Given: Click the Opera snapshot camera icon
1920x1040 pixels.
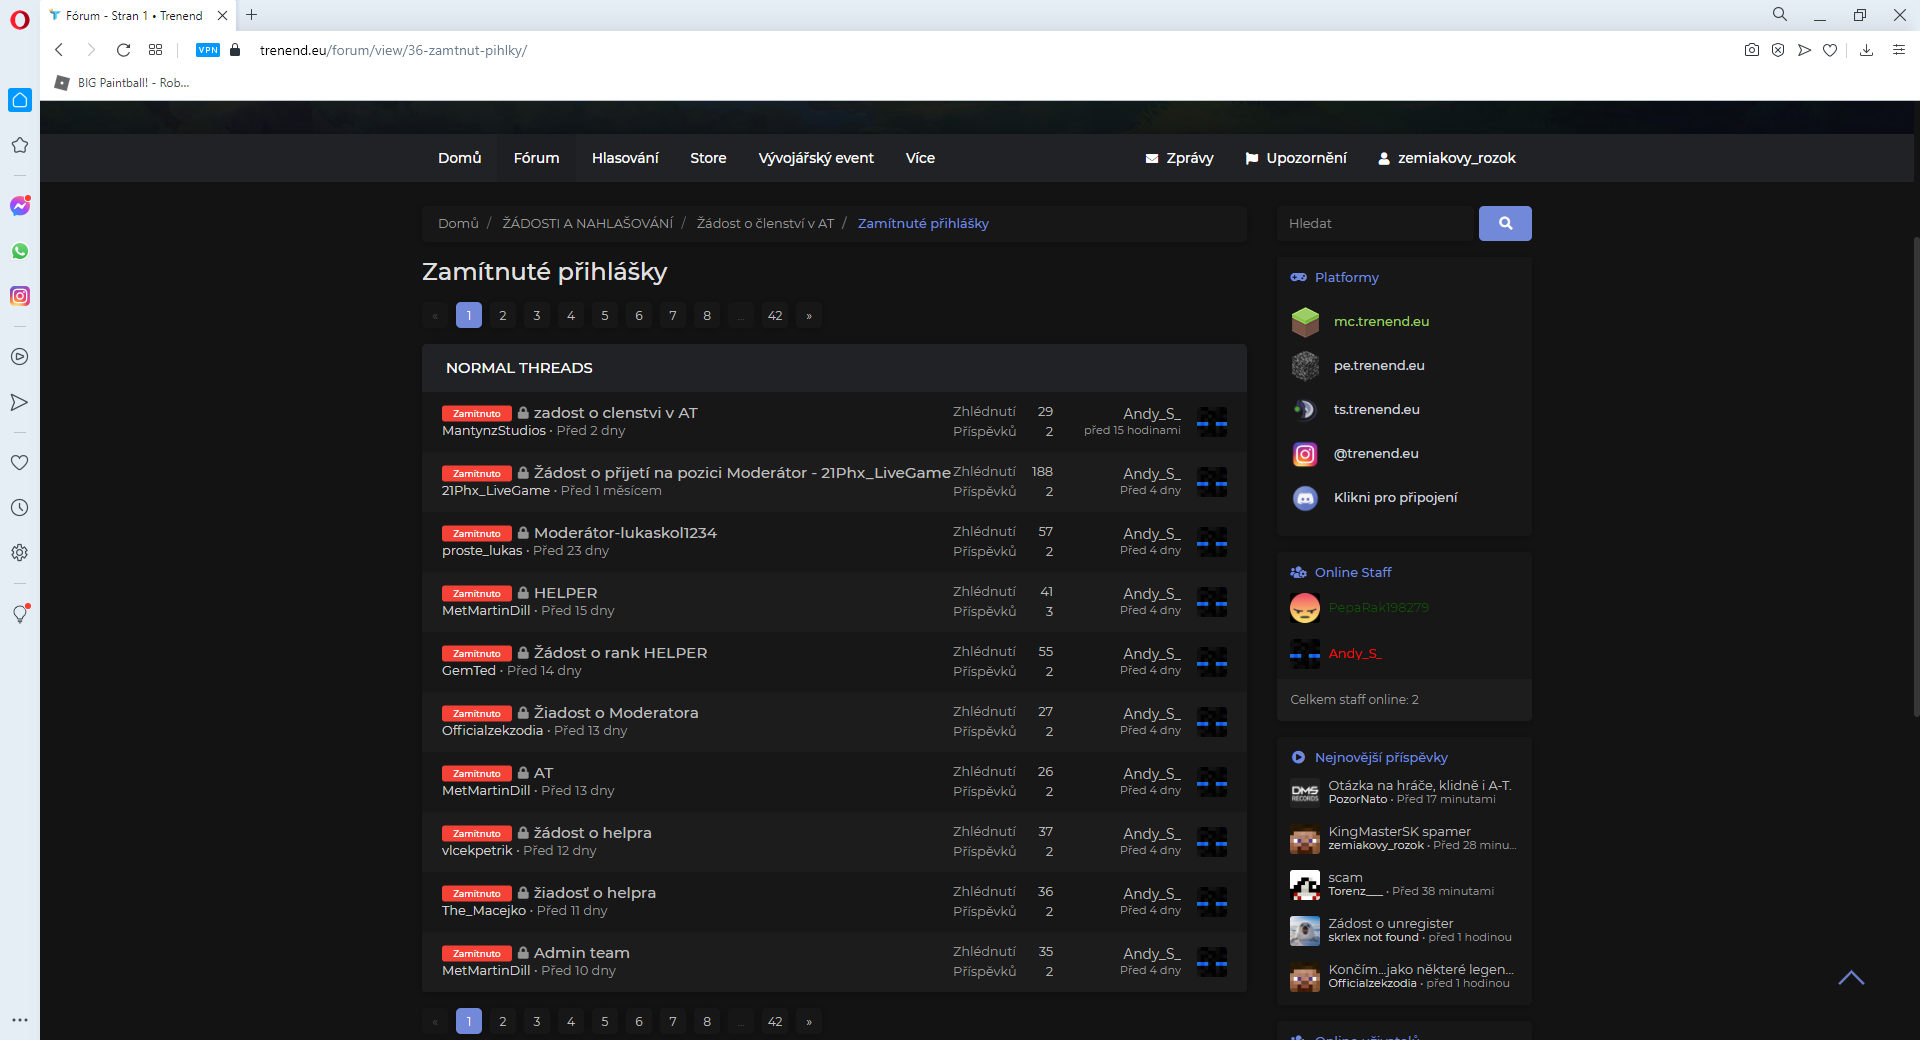Looking at the screenshot, I should point(1752,50).
